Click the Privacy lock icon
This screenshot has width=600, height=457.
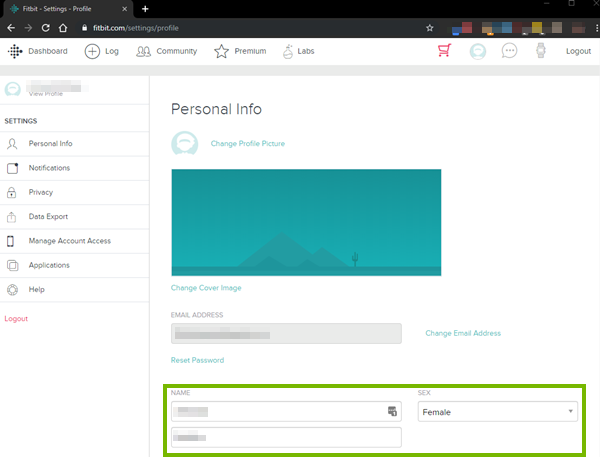tap(11, 192)
